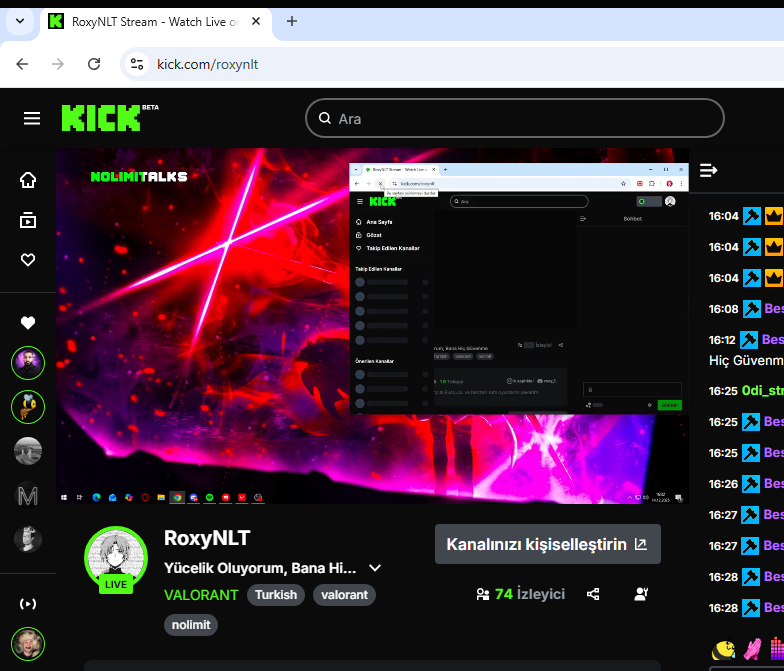The image size is (784, 671).
Task: Click moderator badge on 16:26 message
Action: coord(750,484)
